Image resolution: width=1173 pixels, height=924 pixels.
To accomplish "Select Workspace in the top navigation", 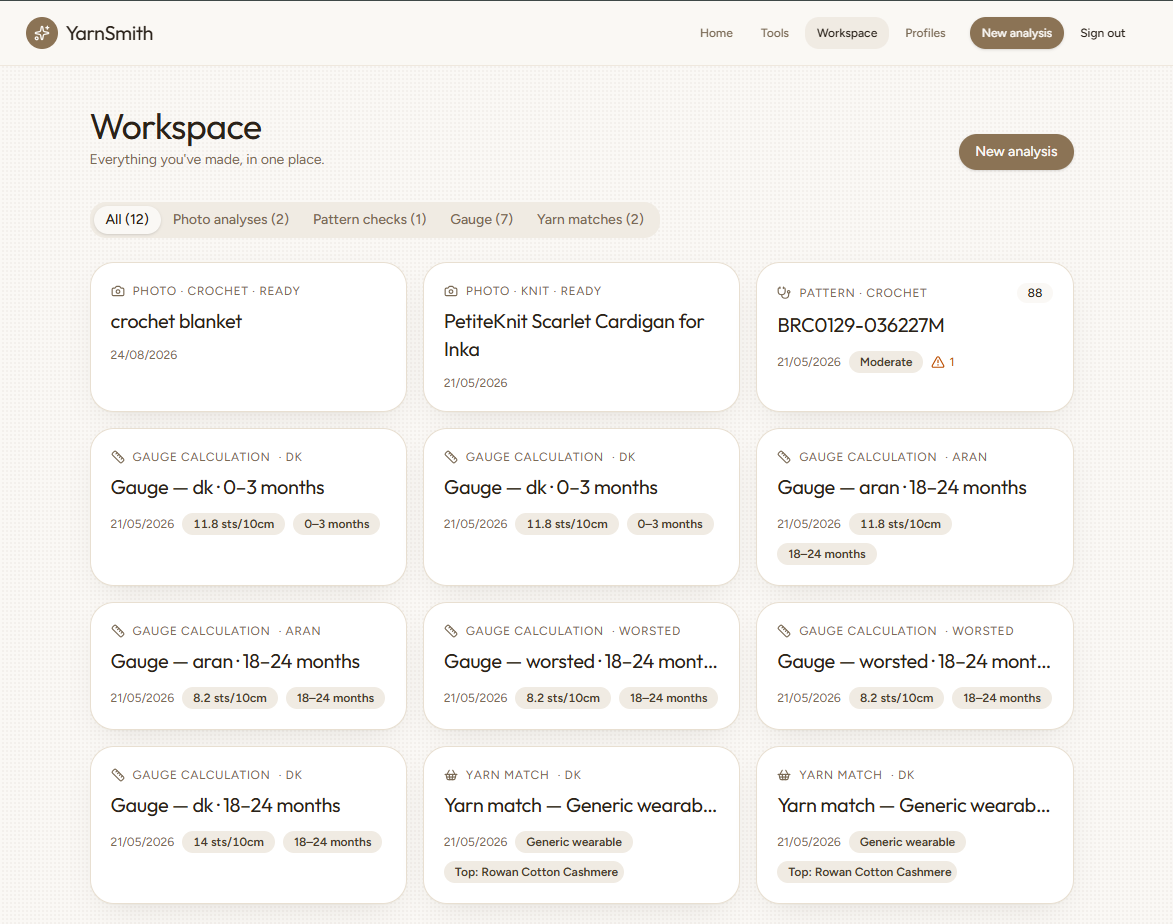I will 847,33.
